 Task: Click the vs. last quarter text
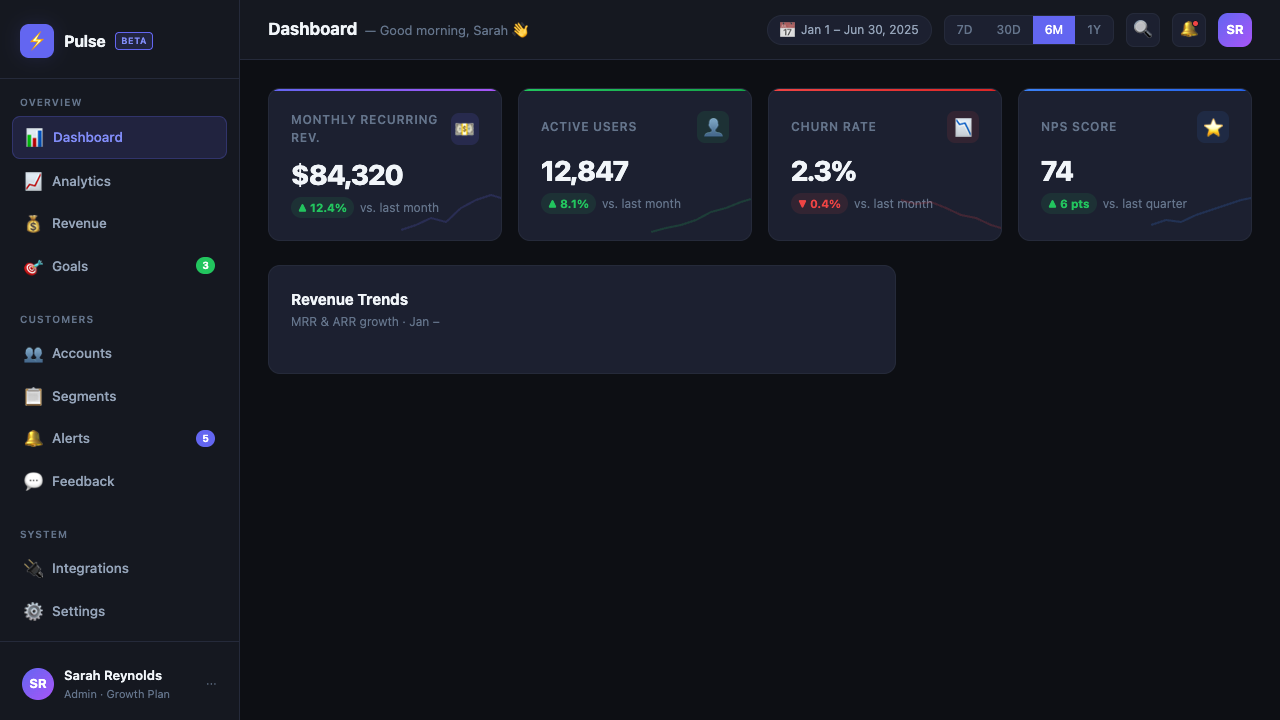pos(1145,204)
